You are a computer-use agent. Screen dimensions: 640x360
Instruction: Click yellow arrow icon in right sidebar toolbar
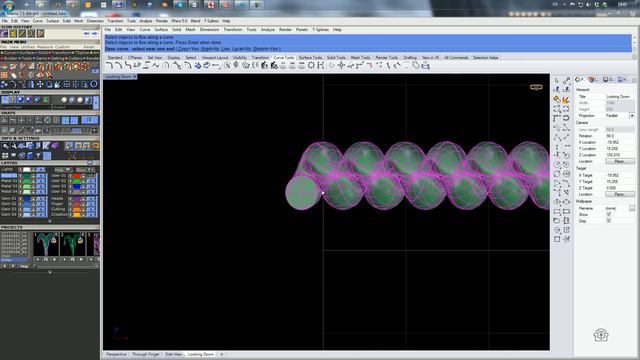click(566, 99)
